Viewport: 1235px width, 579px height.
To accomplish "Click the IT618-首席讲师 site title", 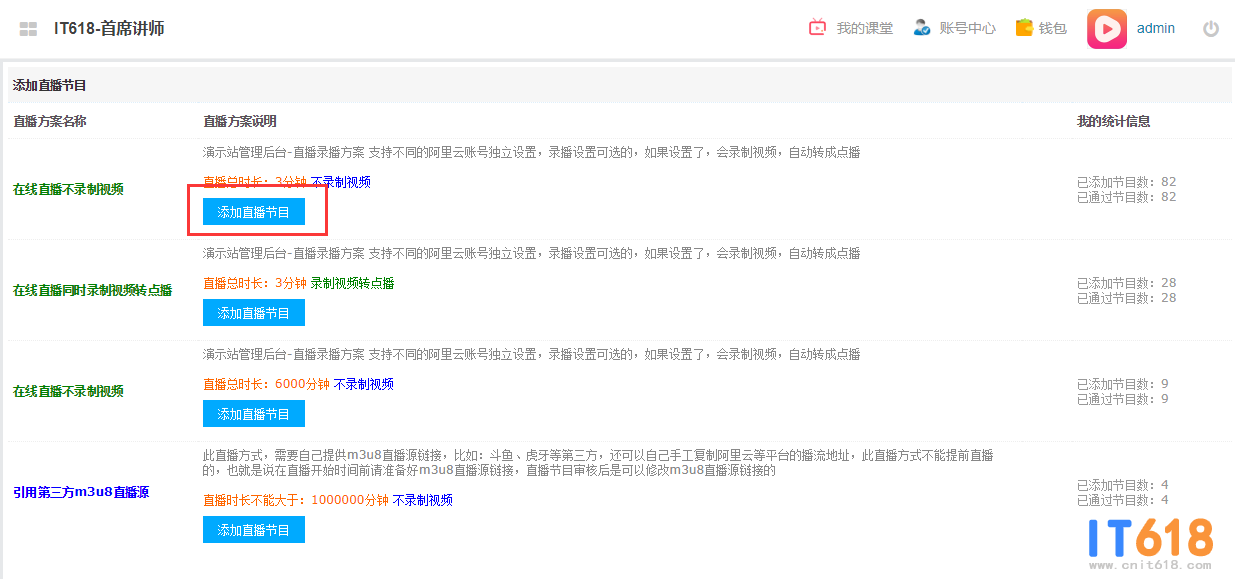I will (109, 29).
